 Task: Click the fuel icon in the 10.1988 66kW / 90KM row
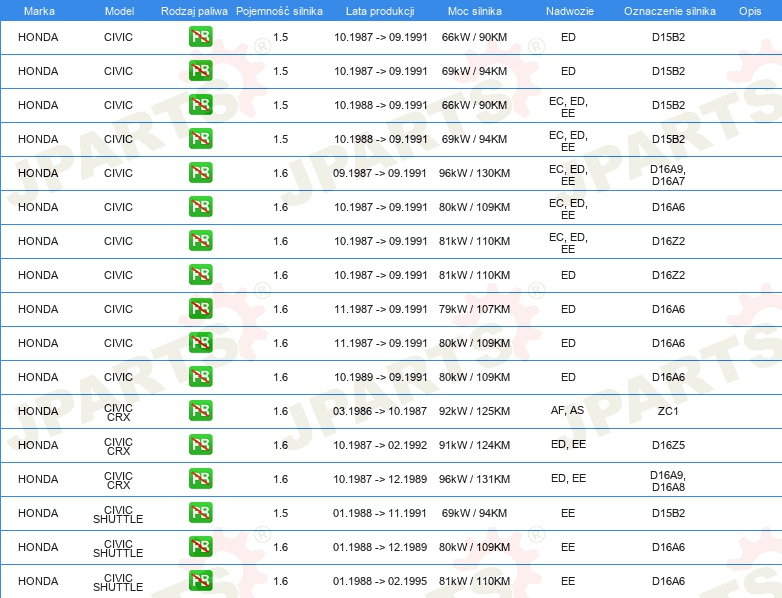click(200, 105)
